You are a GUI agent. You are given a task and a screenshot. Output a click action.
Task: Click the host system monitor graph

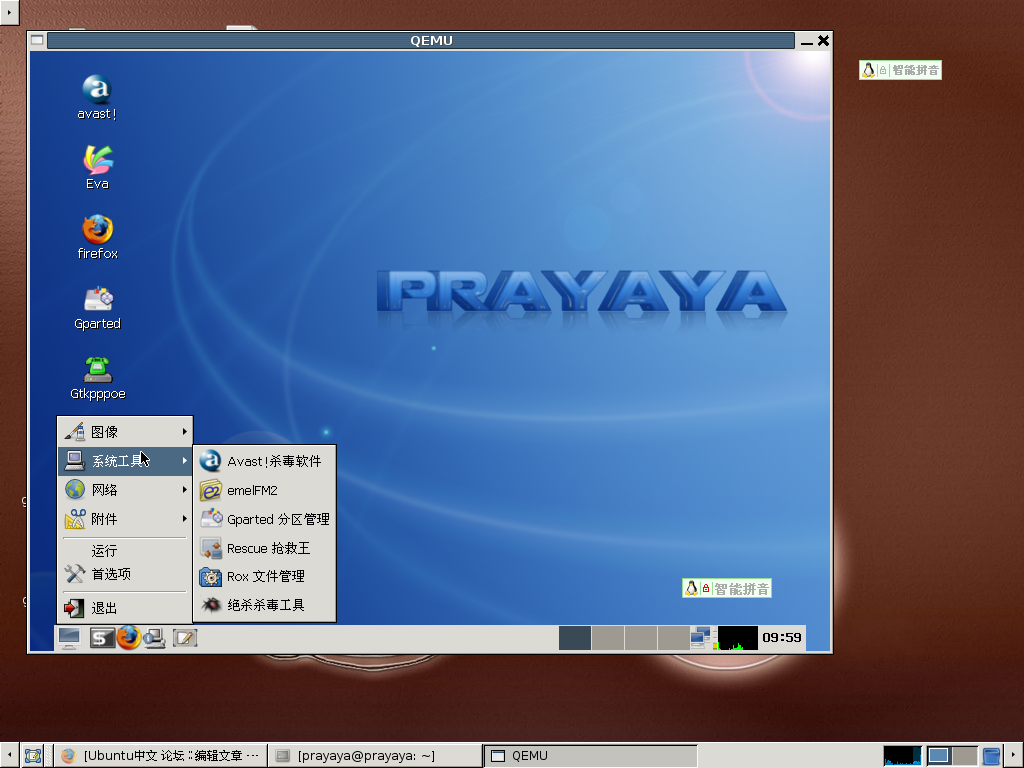point(903,756)
